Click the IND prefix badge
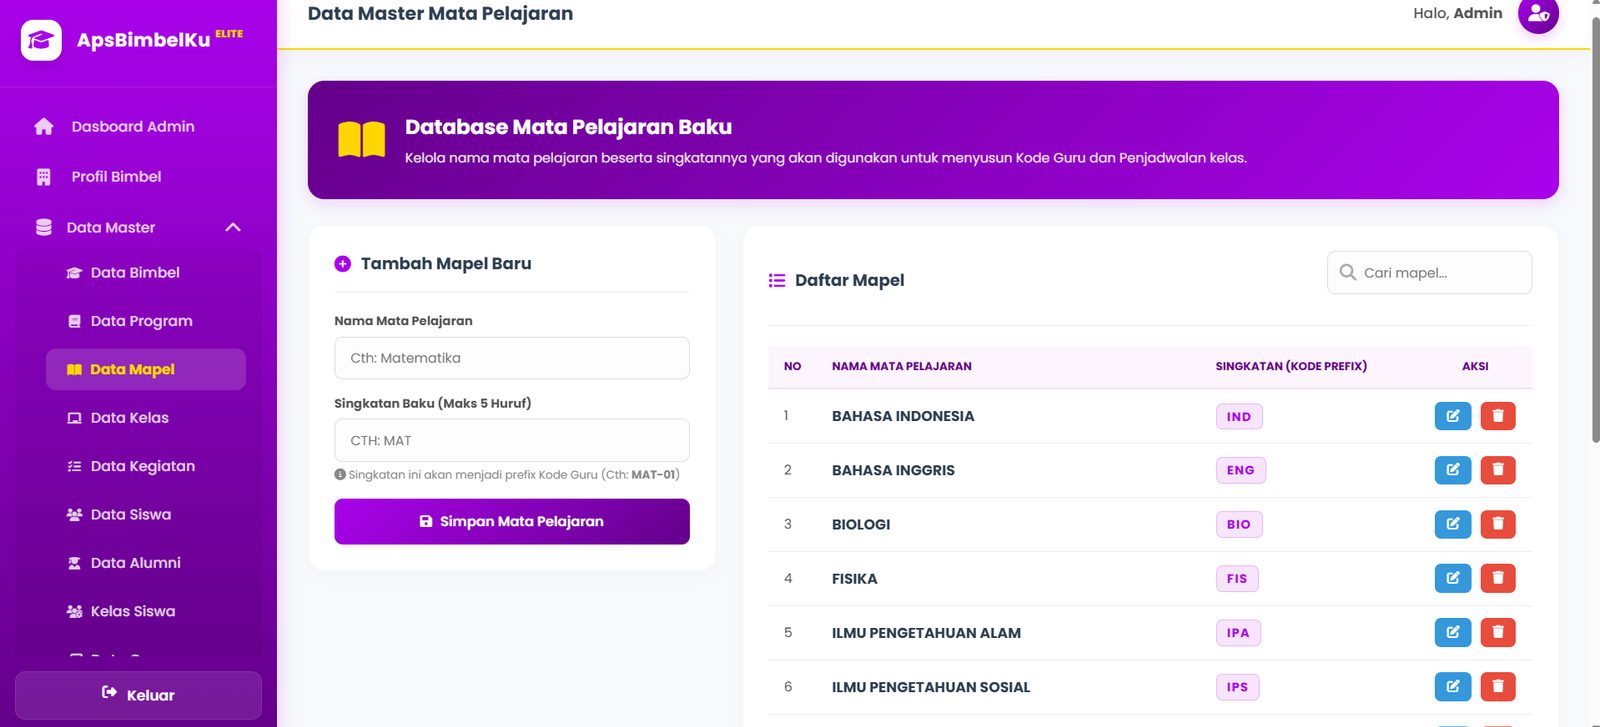This screenshot has height=727, width=1600. 1239,416
